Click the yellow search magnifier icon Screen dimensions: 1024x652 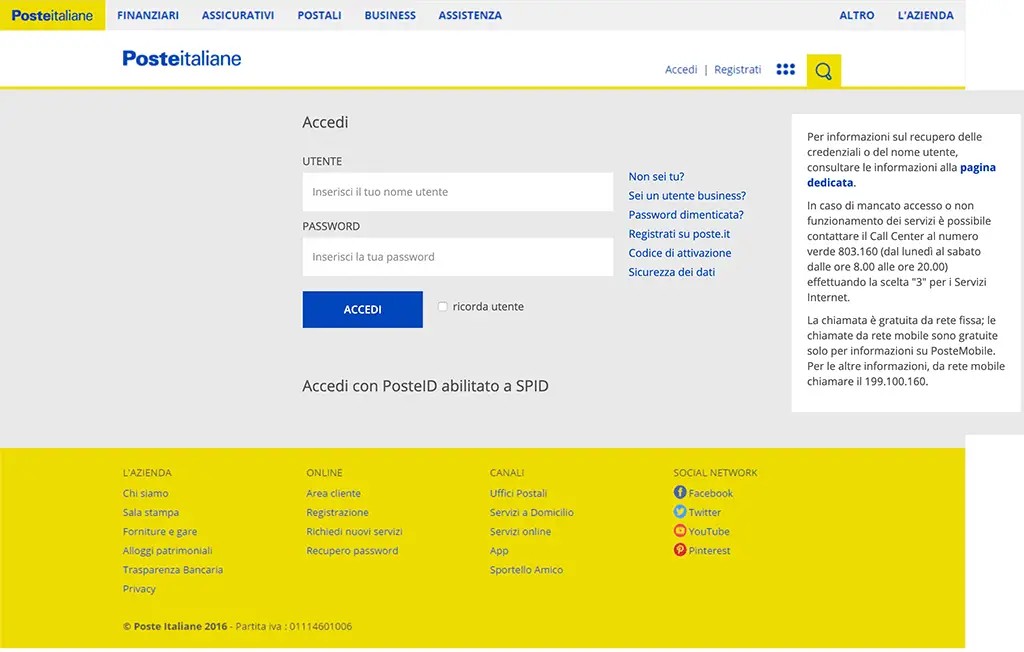tap(824, 71)
